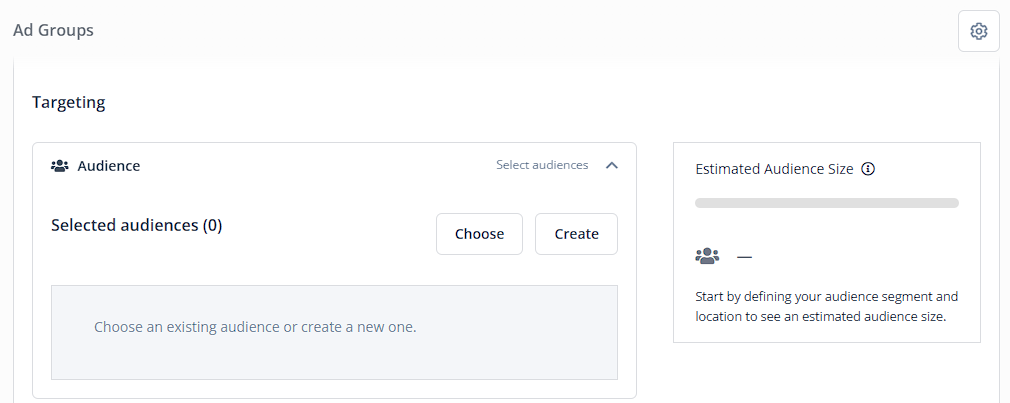The image size is (1010, 403).
Task: Click the Audience panel header label
Action: (109, 166)
